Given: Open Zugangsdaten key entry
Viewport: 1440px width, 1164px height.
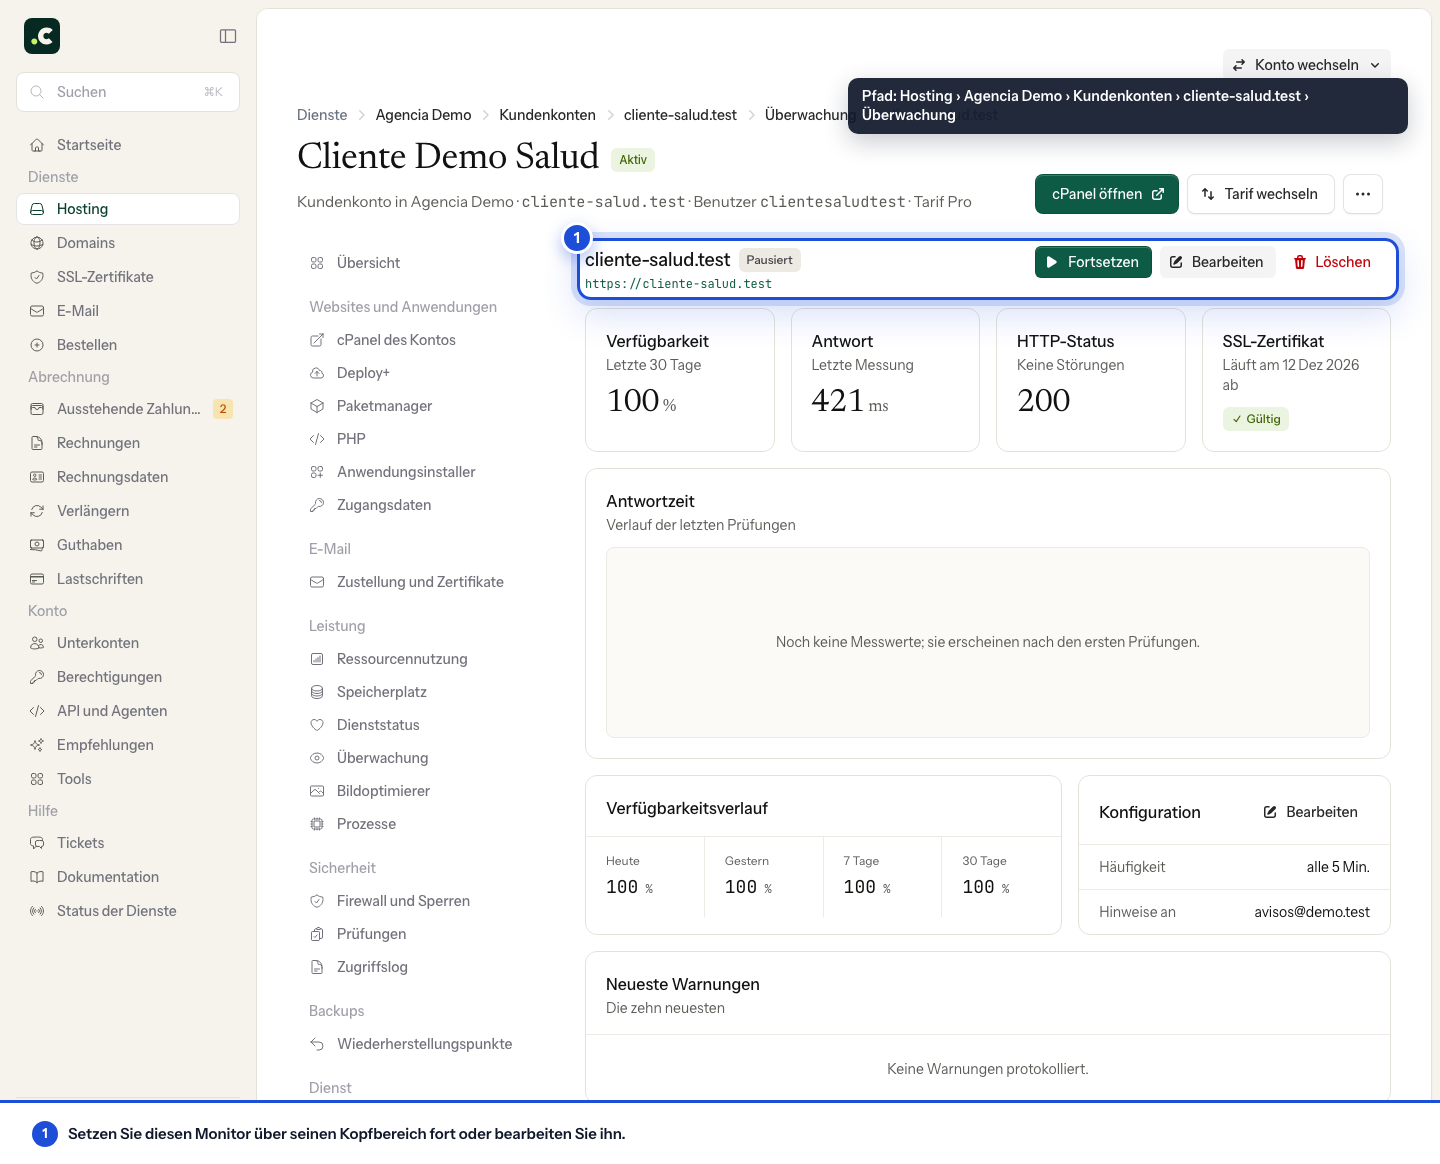Looking at the screenshot, I should coord(423,505).
